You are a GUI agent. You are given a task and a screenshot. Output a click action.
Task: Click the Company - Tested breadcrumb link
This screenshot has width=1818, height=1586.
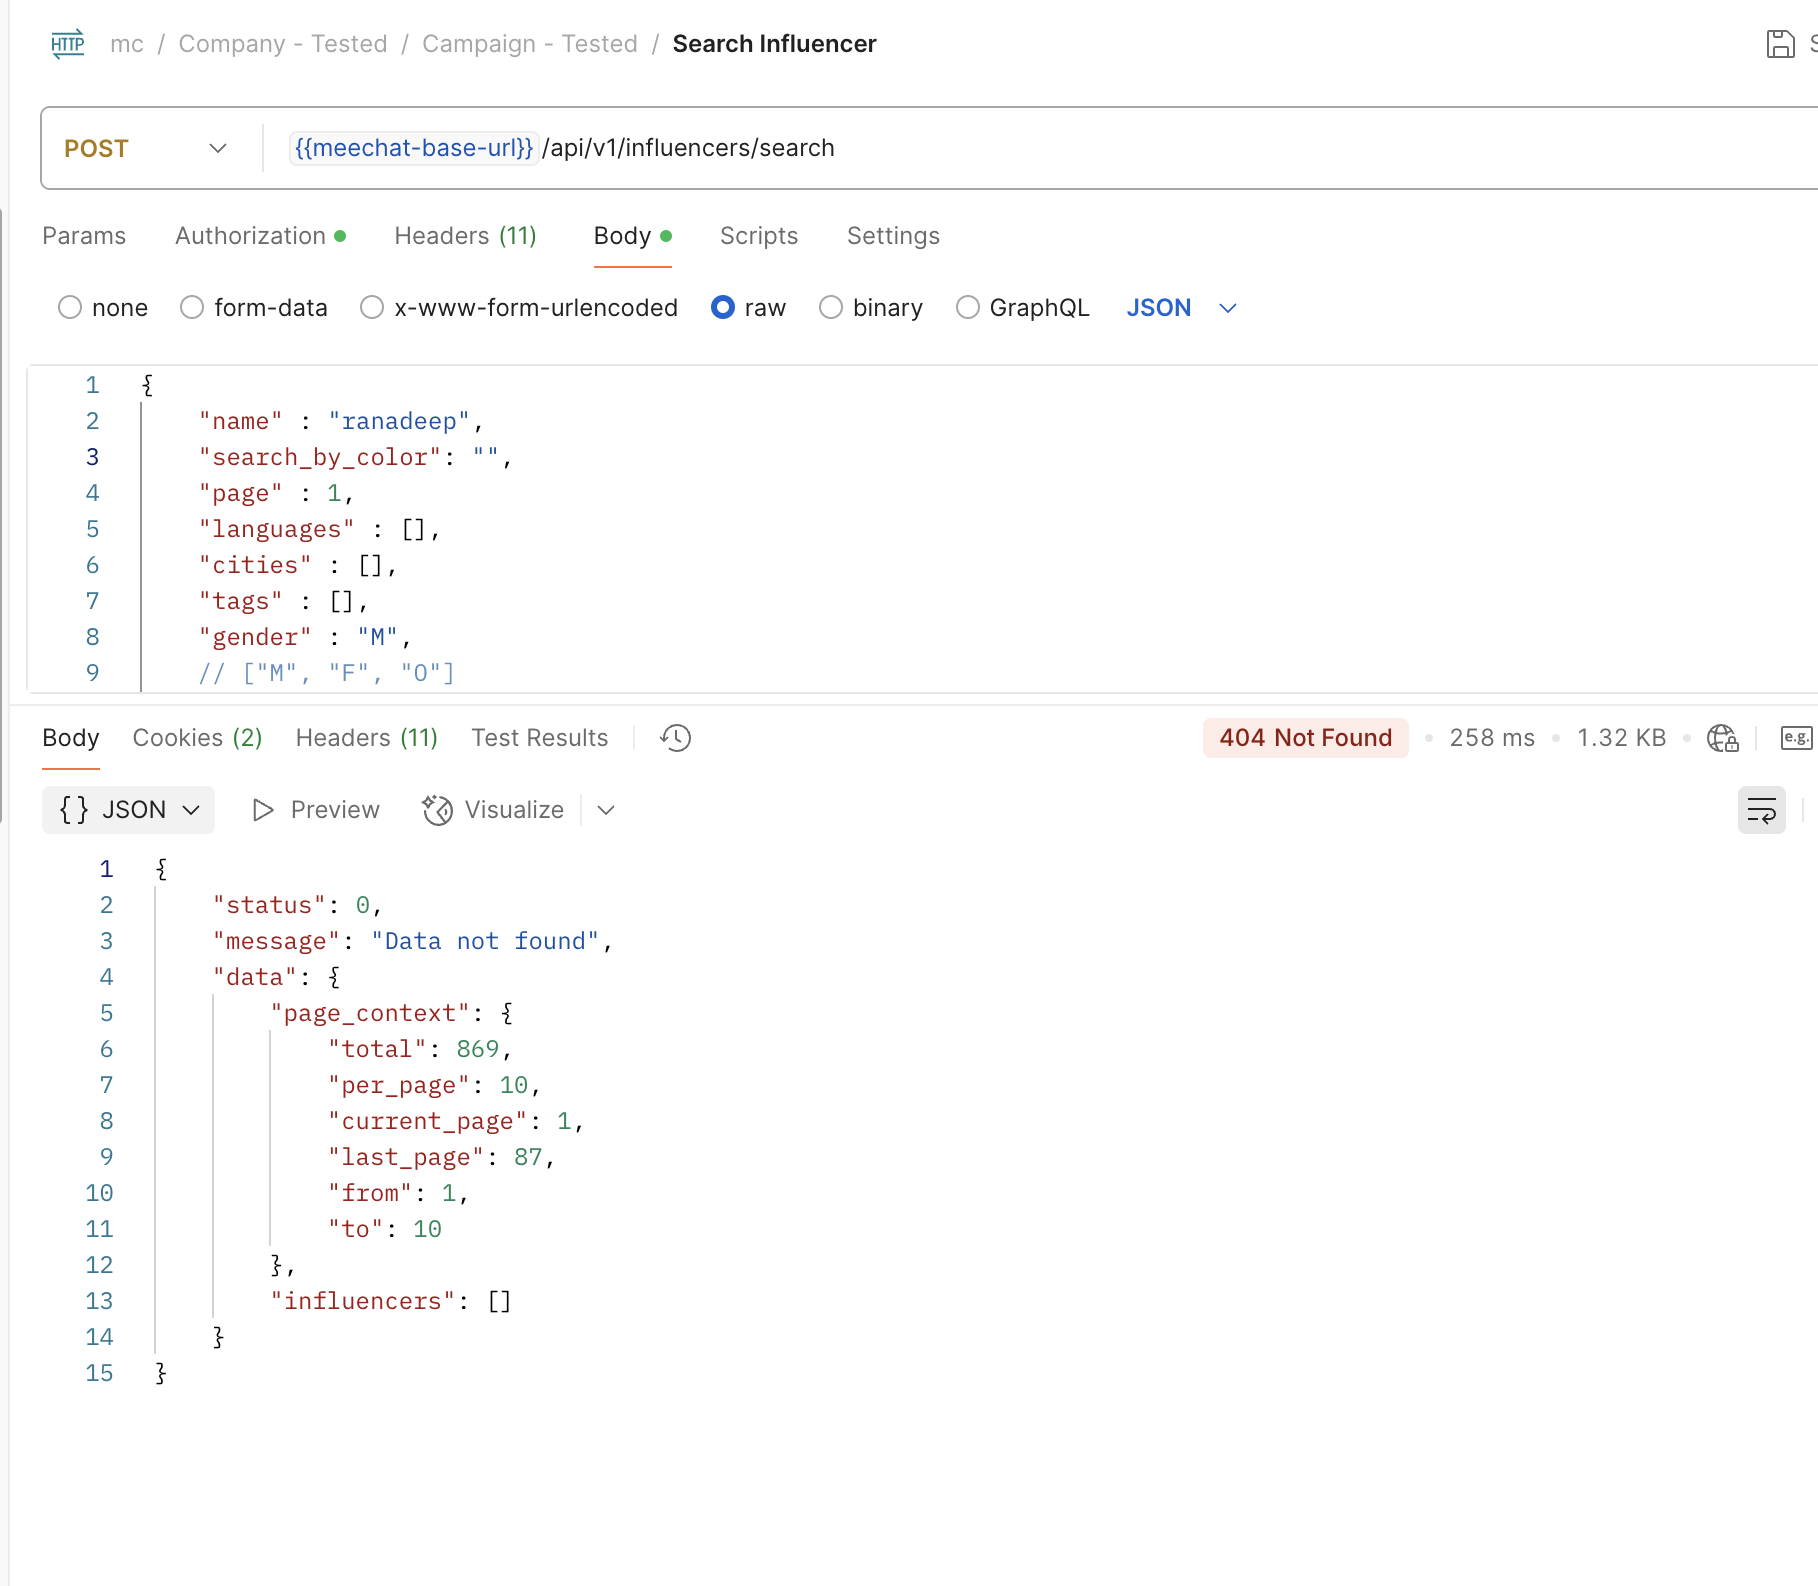282,44
